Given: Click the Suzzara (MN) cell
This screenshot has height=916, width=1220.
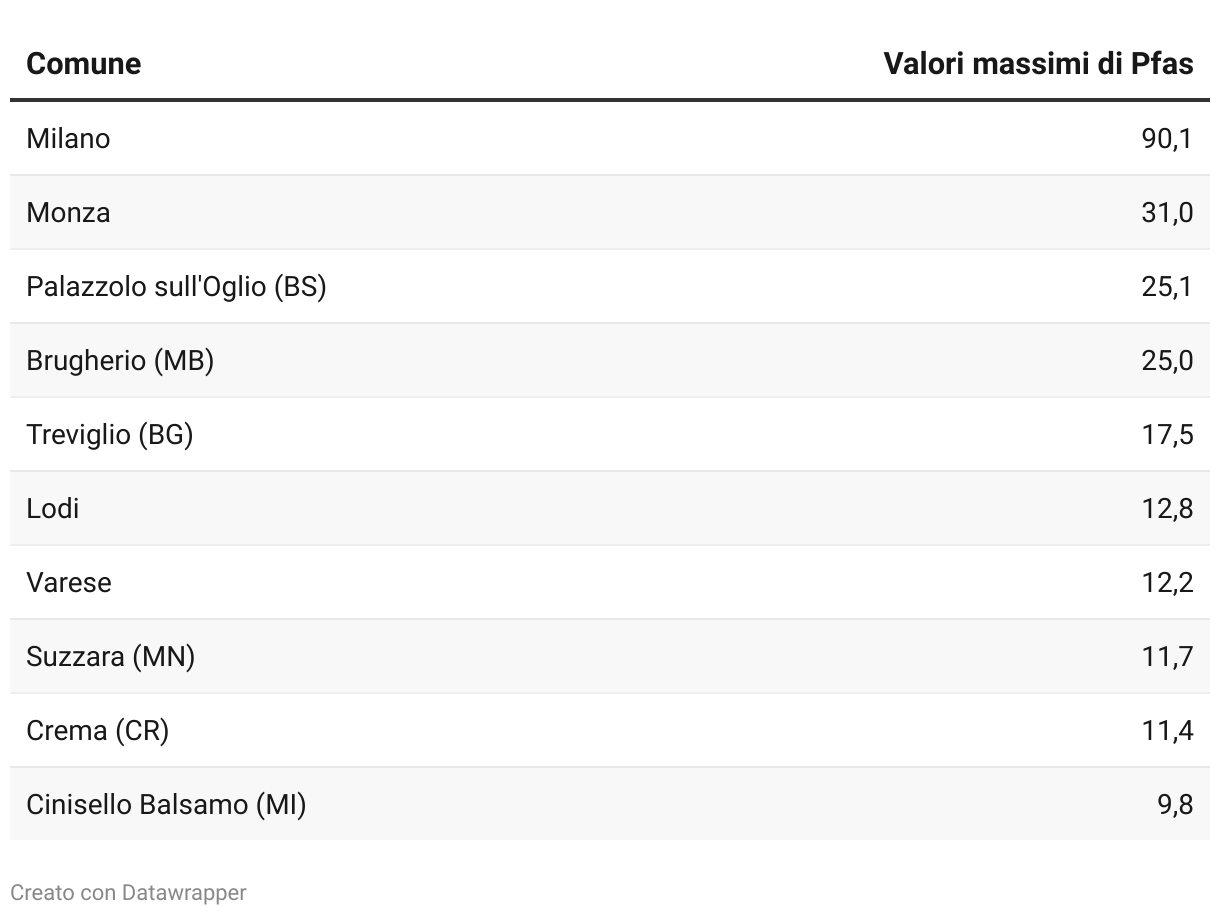Looking at the screenshot, I should 110,656.
